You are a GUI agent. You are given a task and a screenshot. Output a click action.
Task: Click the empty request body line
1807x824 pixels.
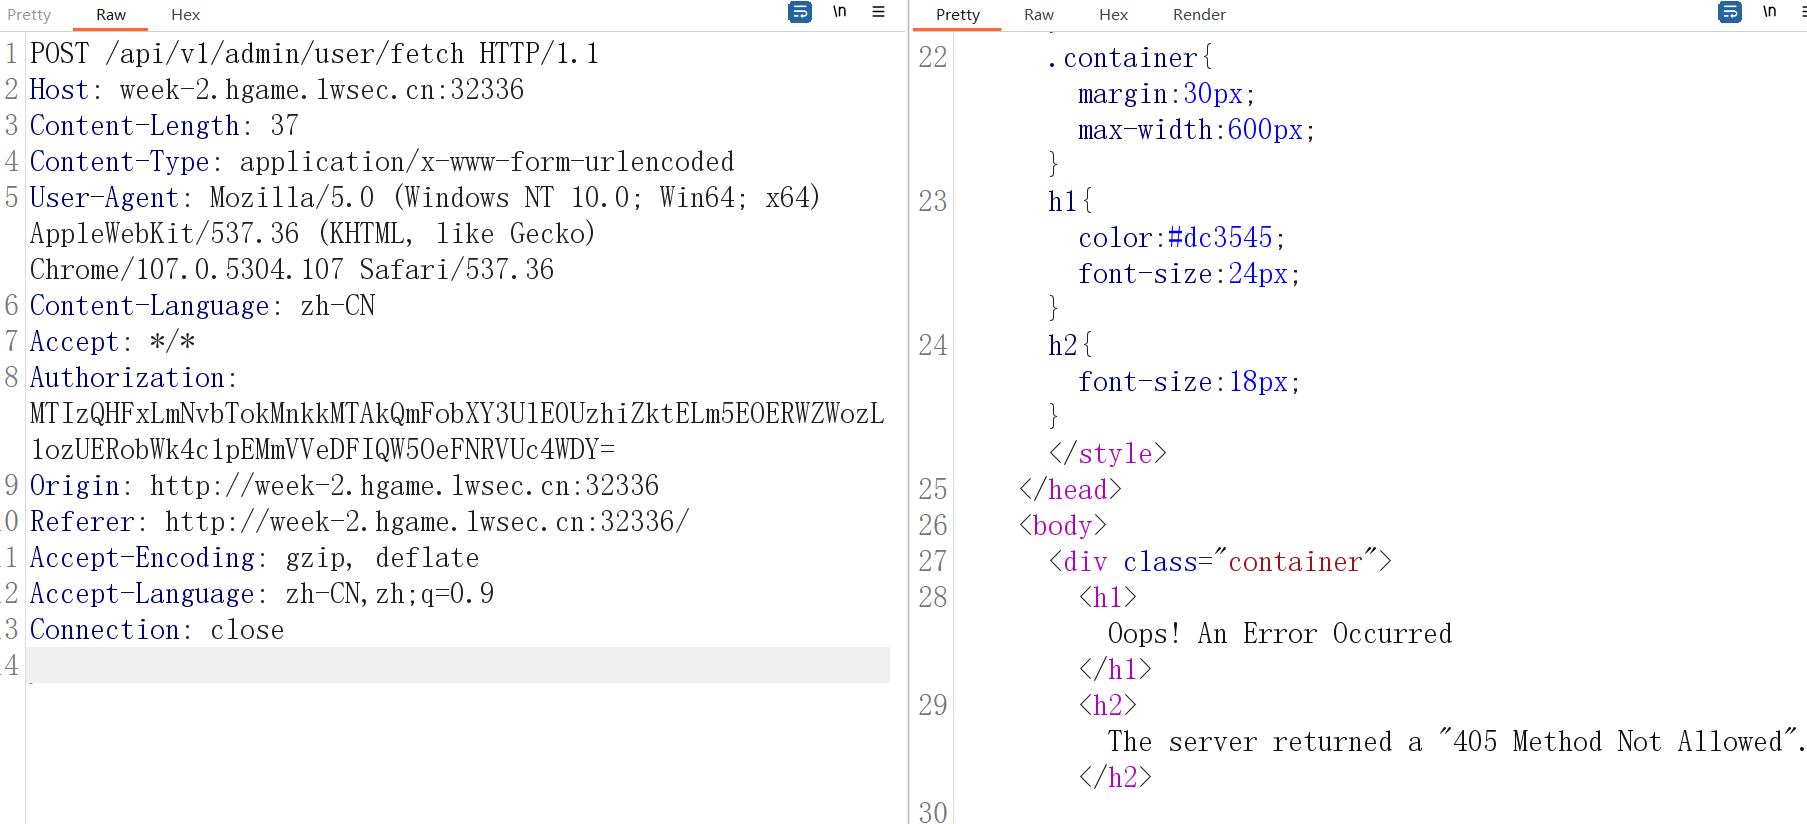click(457, 665)
